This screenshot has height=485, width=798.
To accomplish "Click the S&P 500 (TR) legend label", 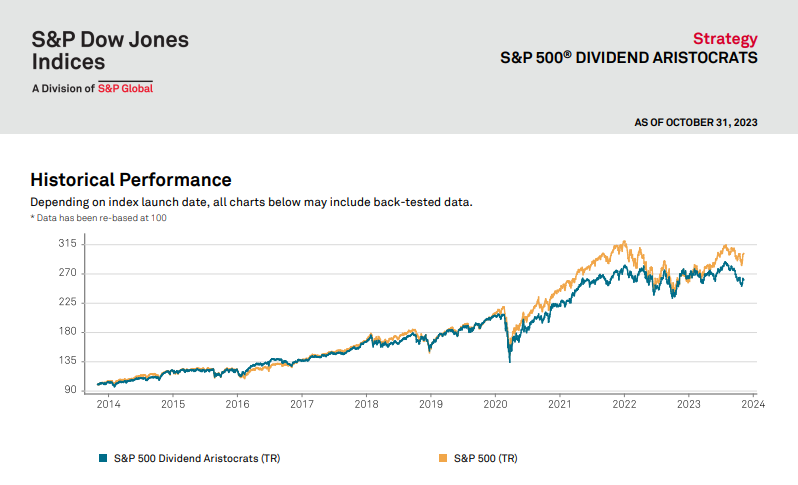I will (x=486, y=458).
